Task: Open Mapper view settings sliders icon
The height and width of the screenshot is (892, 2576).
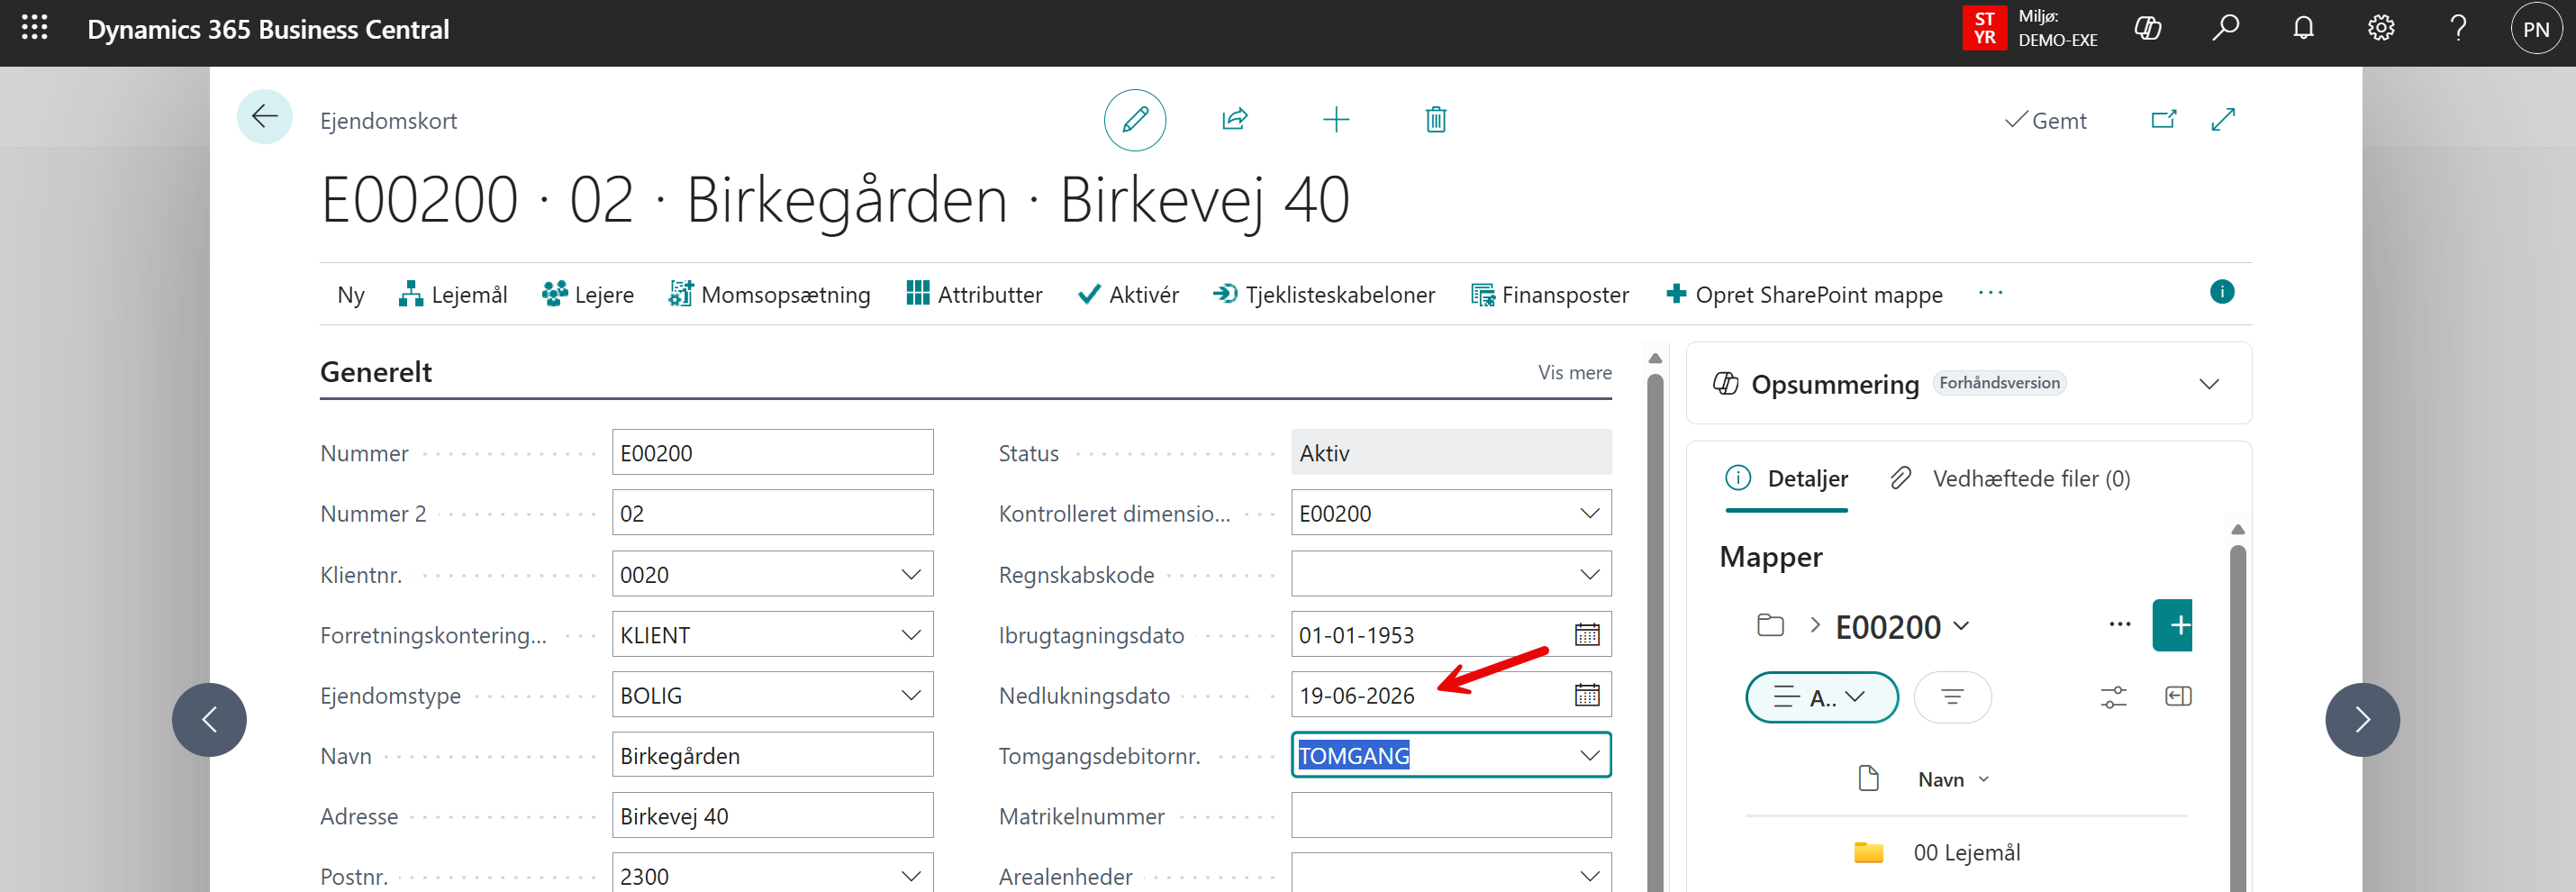Action: click(x=2113, y=697)
